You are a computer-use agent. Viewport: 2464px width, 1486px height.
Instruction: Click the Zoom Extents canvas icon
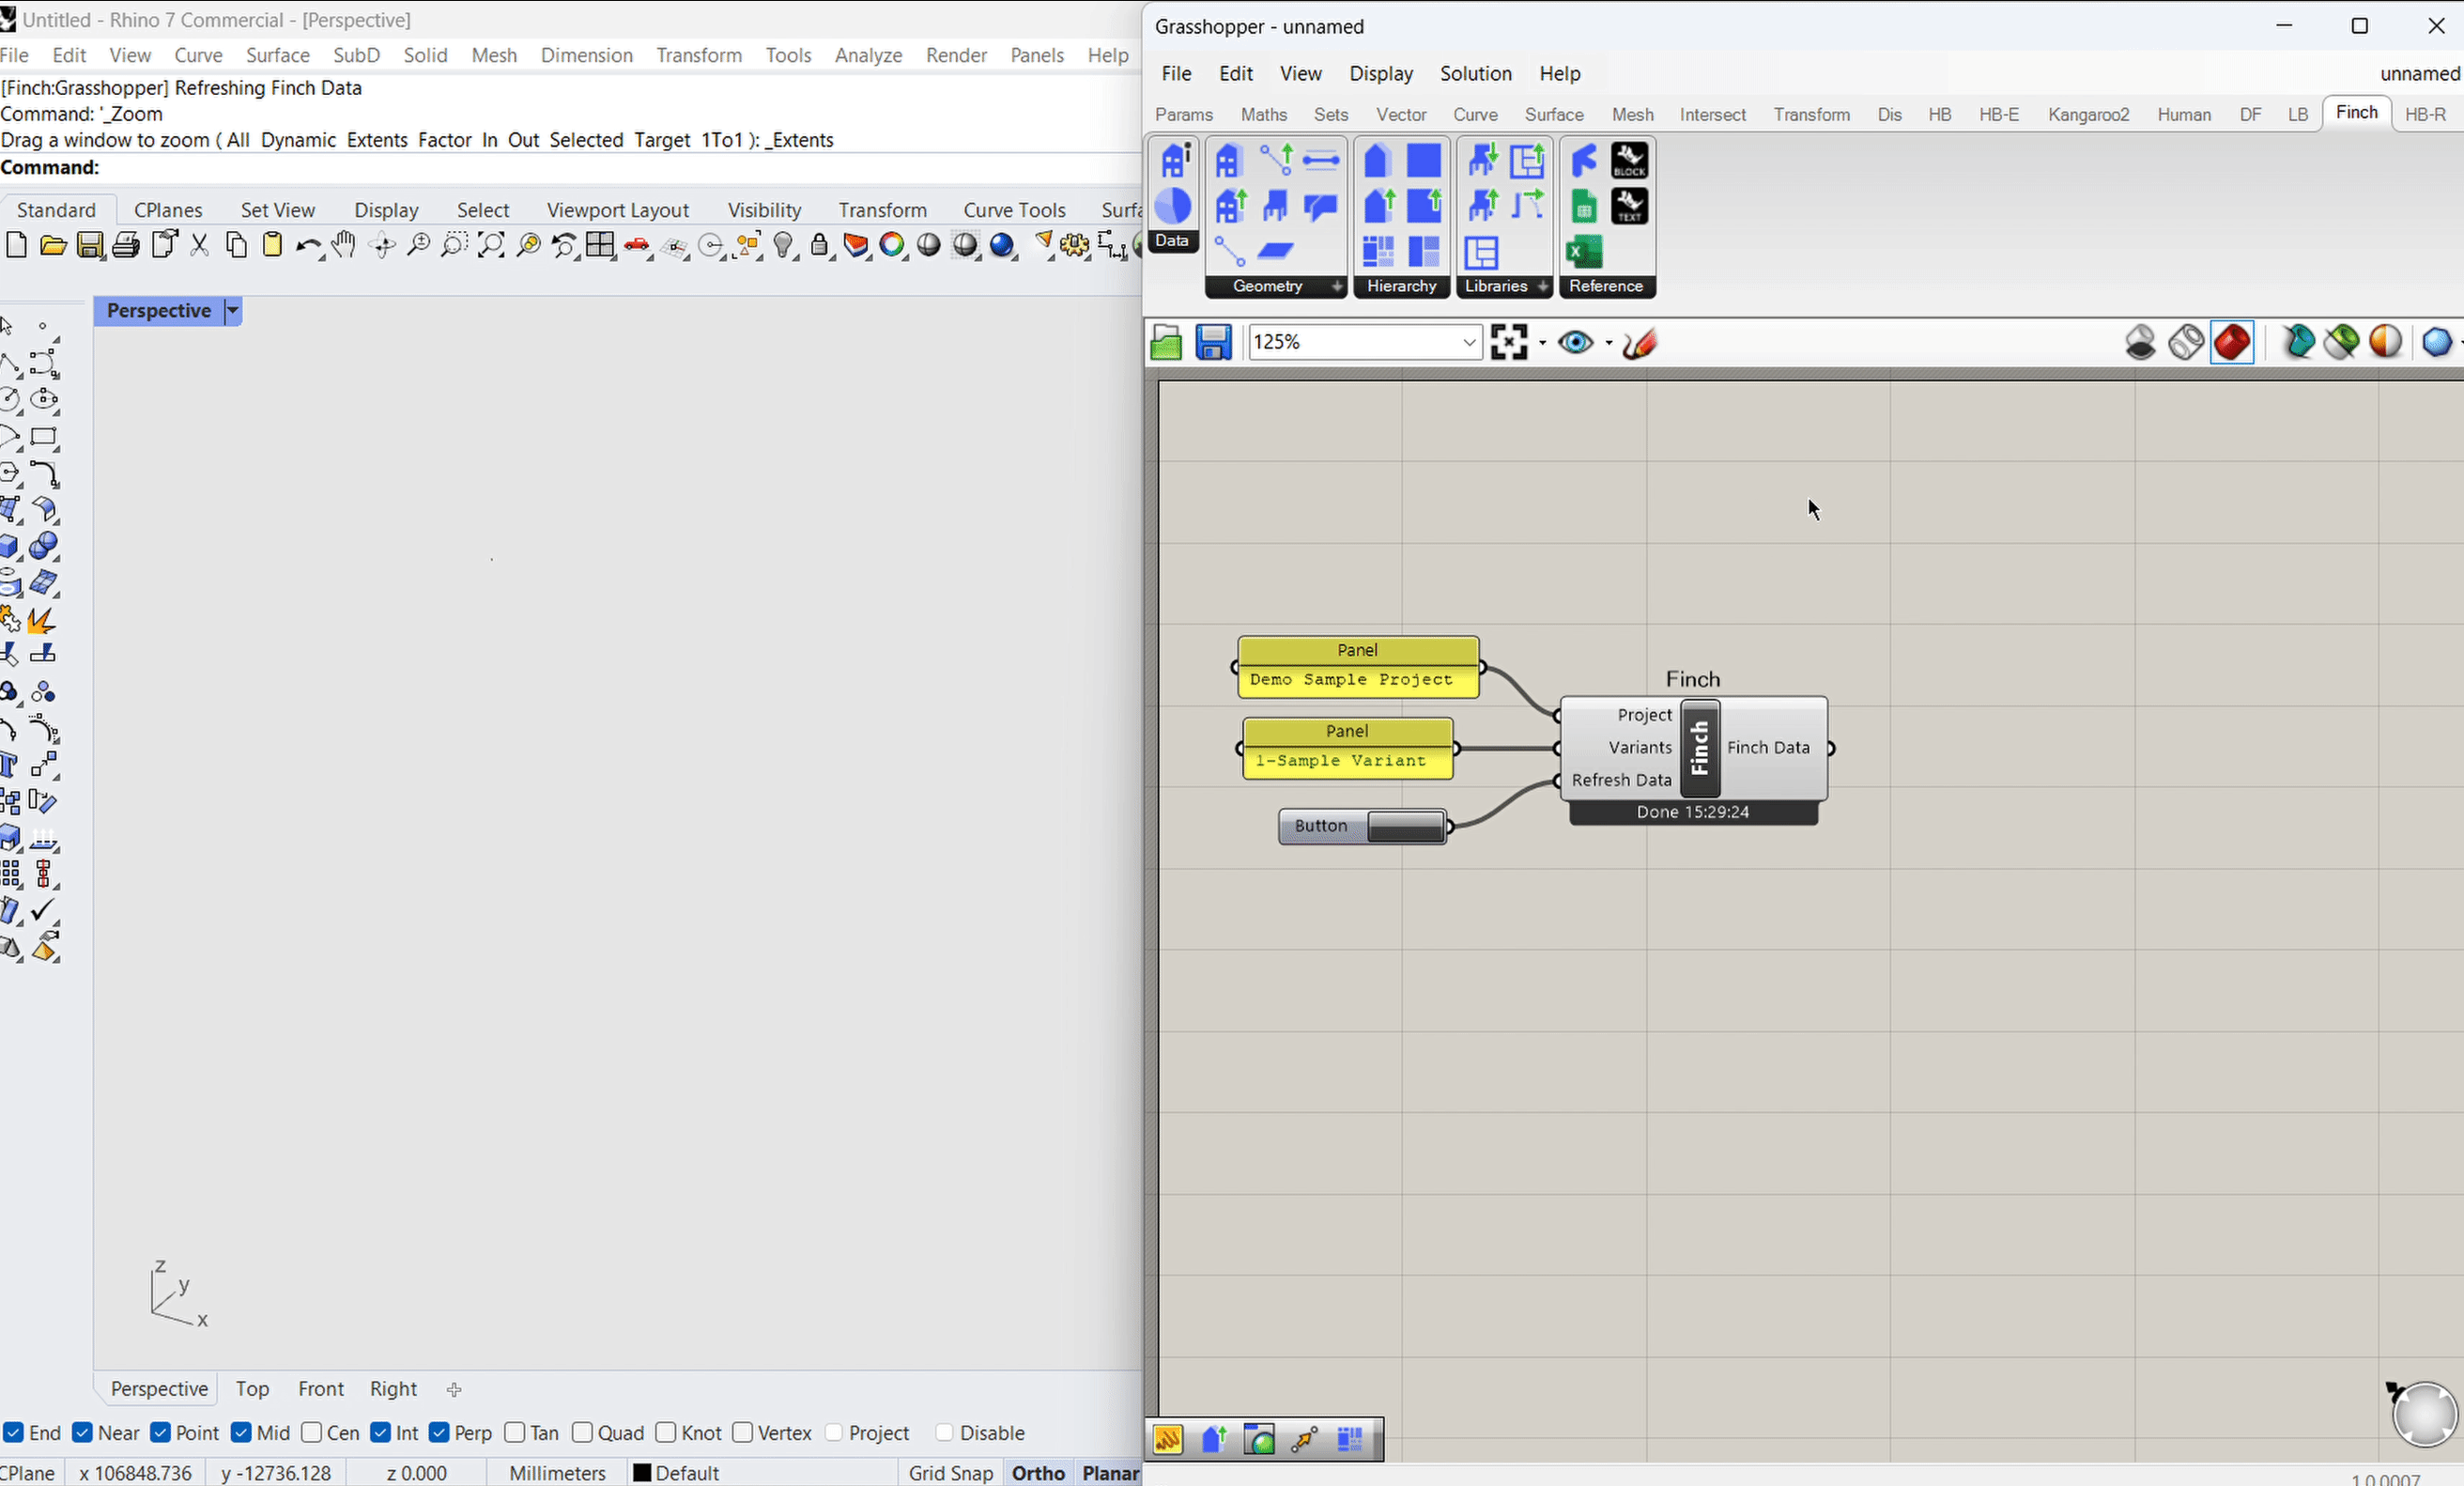coord(1509,343)
